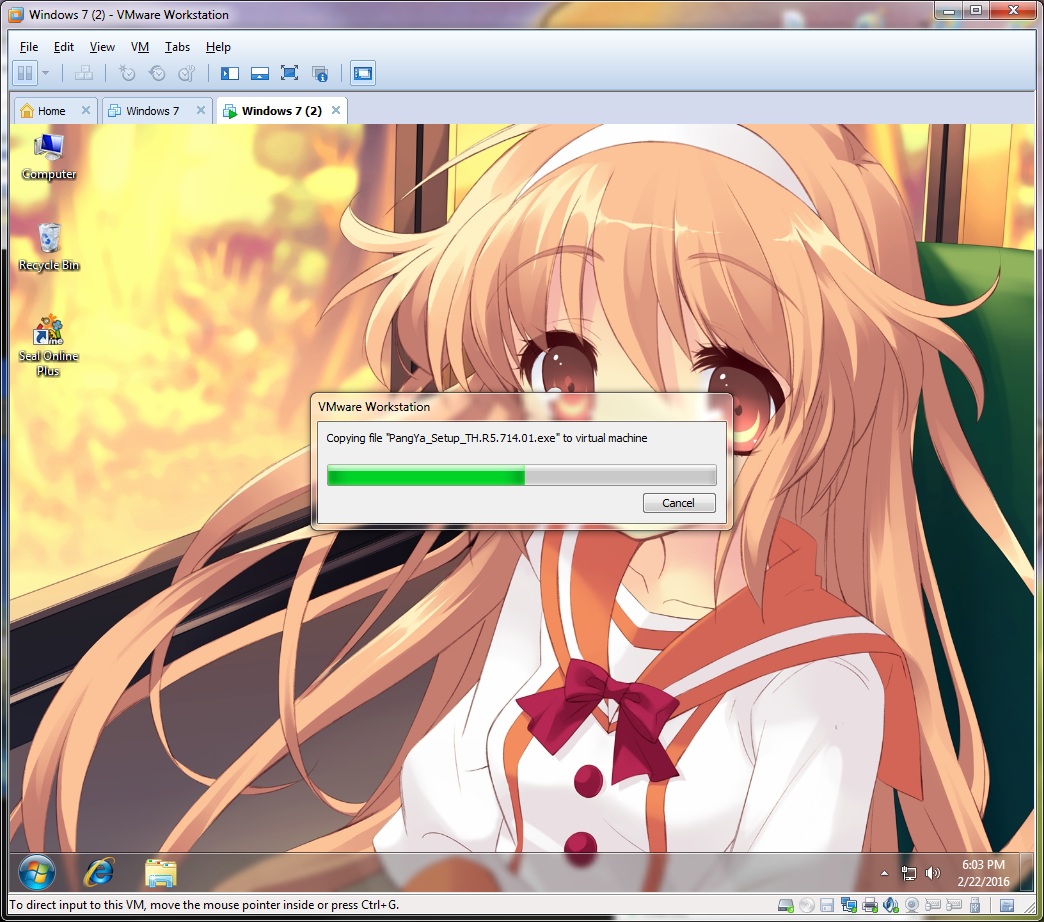The width and height of the screenshot is (1044, 922).
Task: Click the printer device status icon
Action: 870,905
